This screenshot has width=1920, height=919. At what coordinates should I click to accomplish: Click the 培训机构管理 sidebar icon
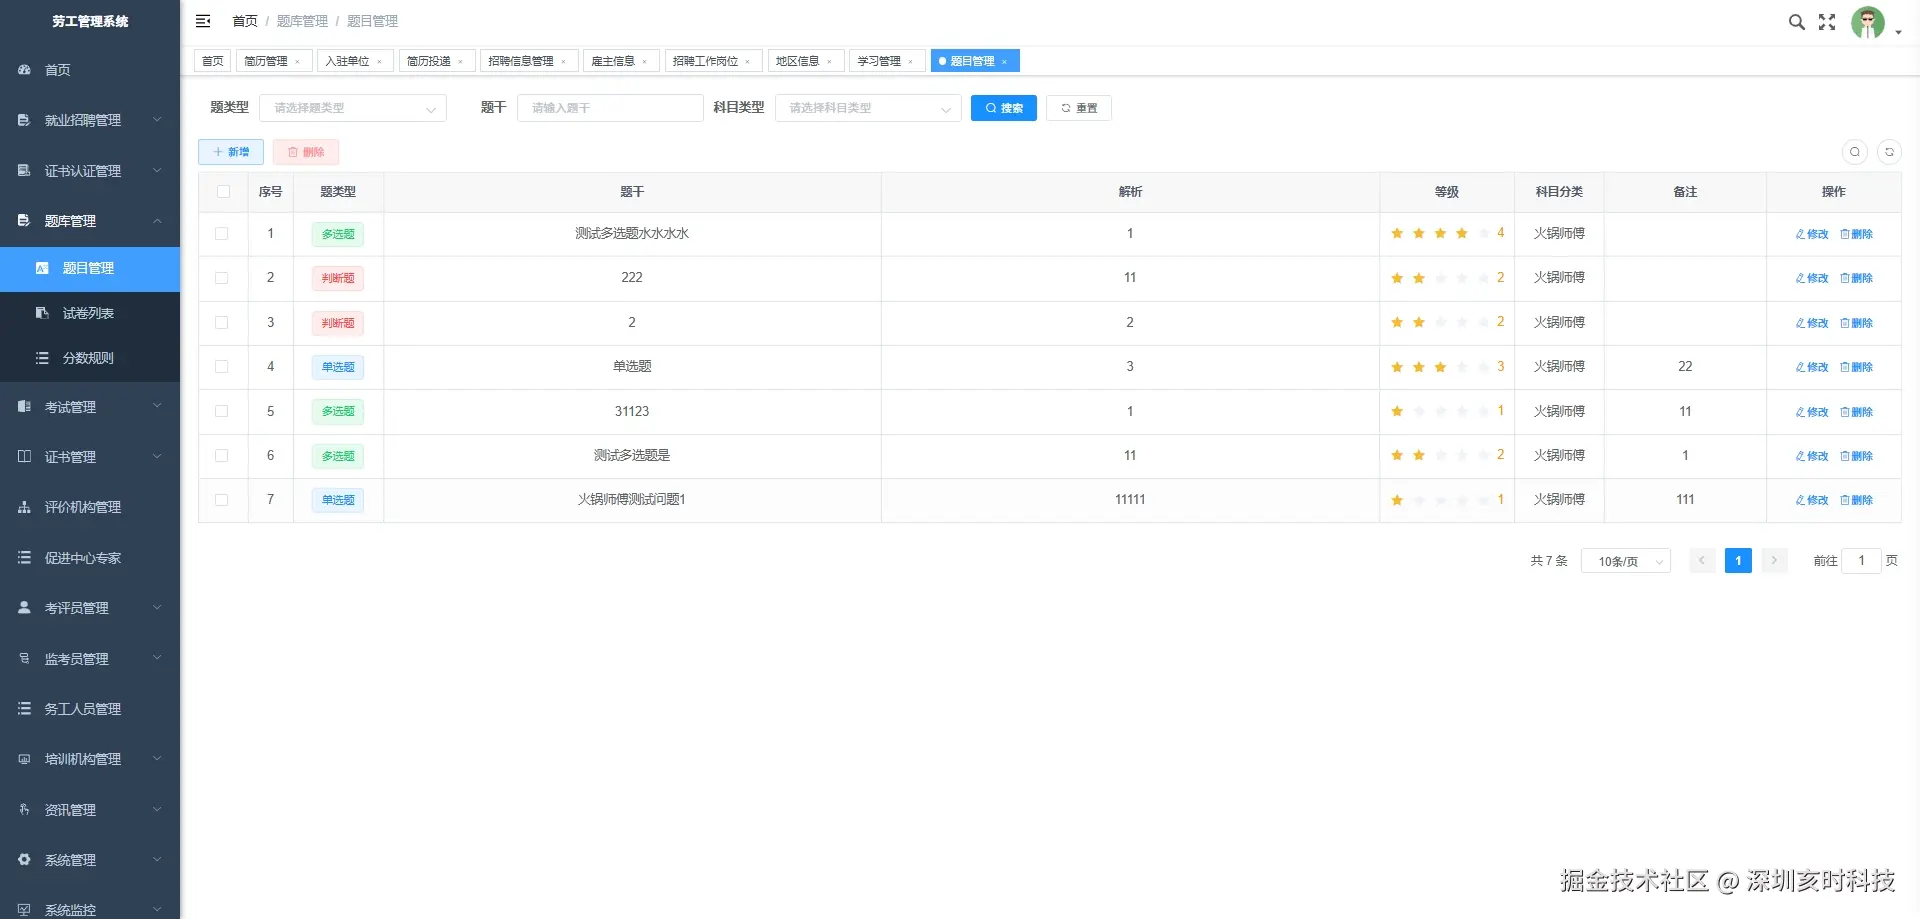[24, 759]
